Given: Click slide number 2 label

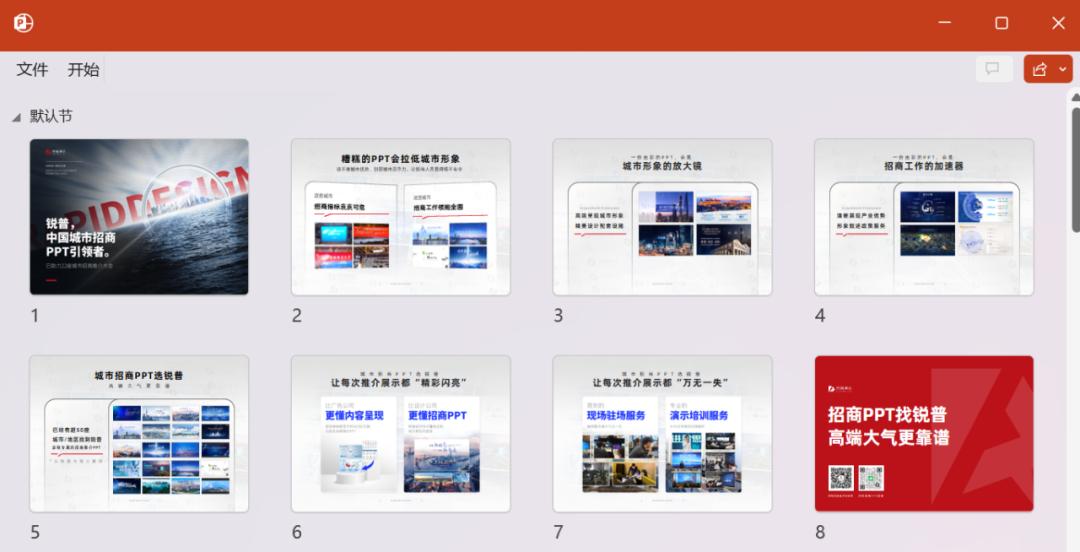Looking at the screenshot, I should [297, 316].
